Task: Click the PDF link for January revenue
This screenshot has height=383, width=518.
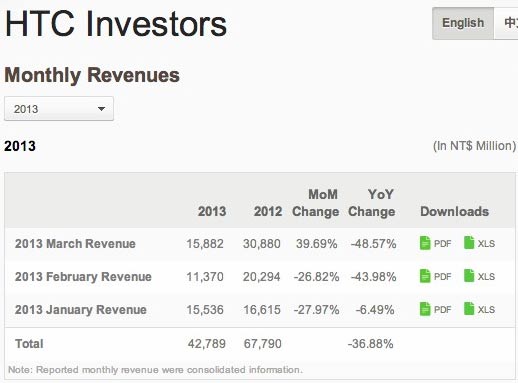Action: [442, 310]
